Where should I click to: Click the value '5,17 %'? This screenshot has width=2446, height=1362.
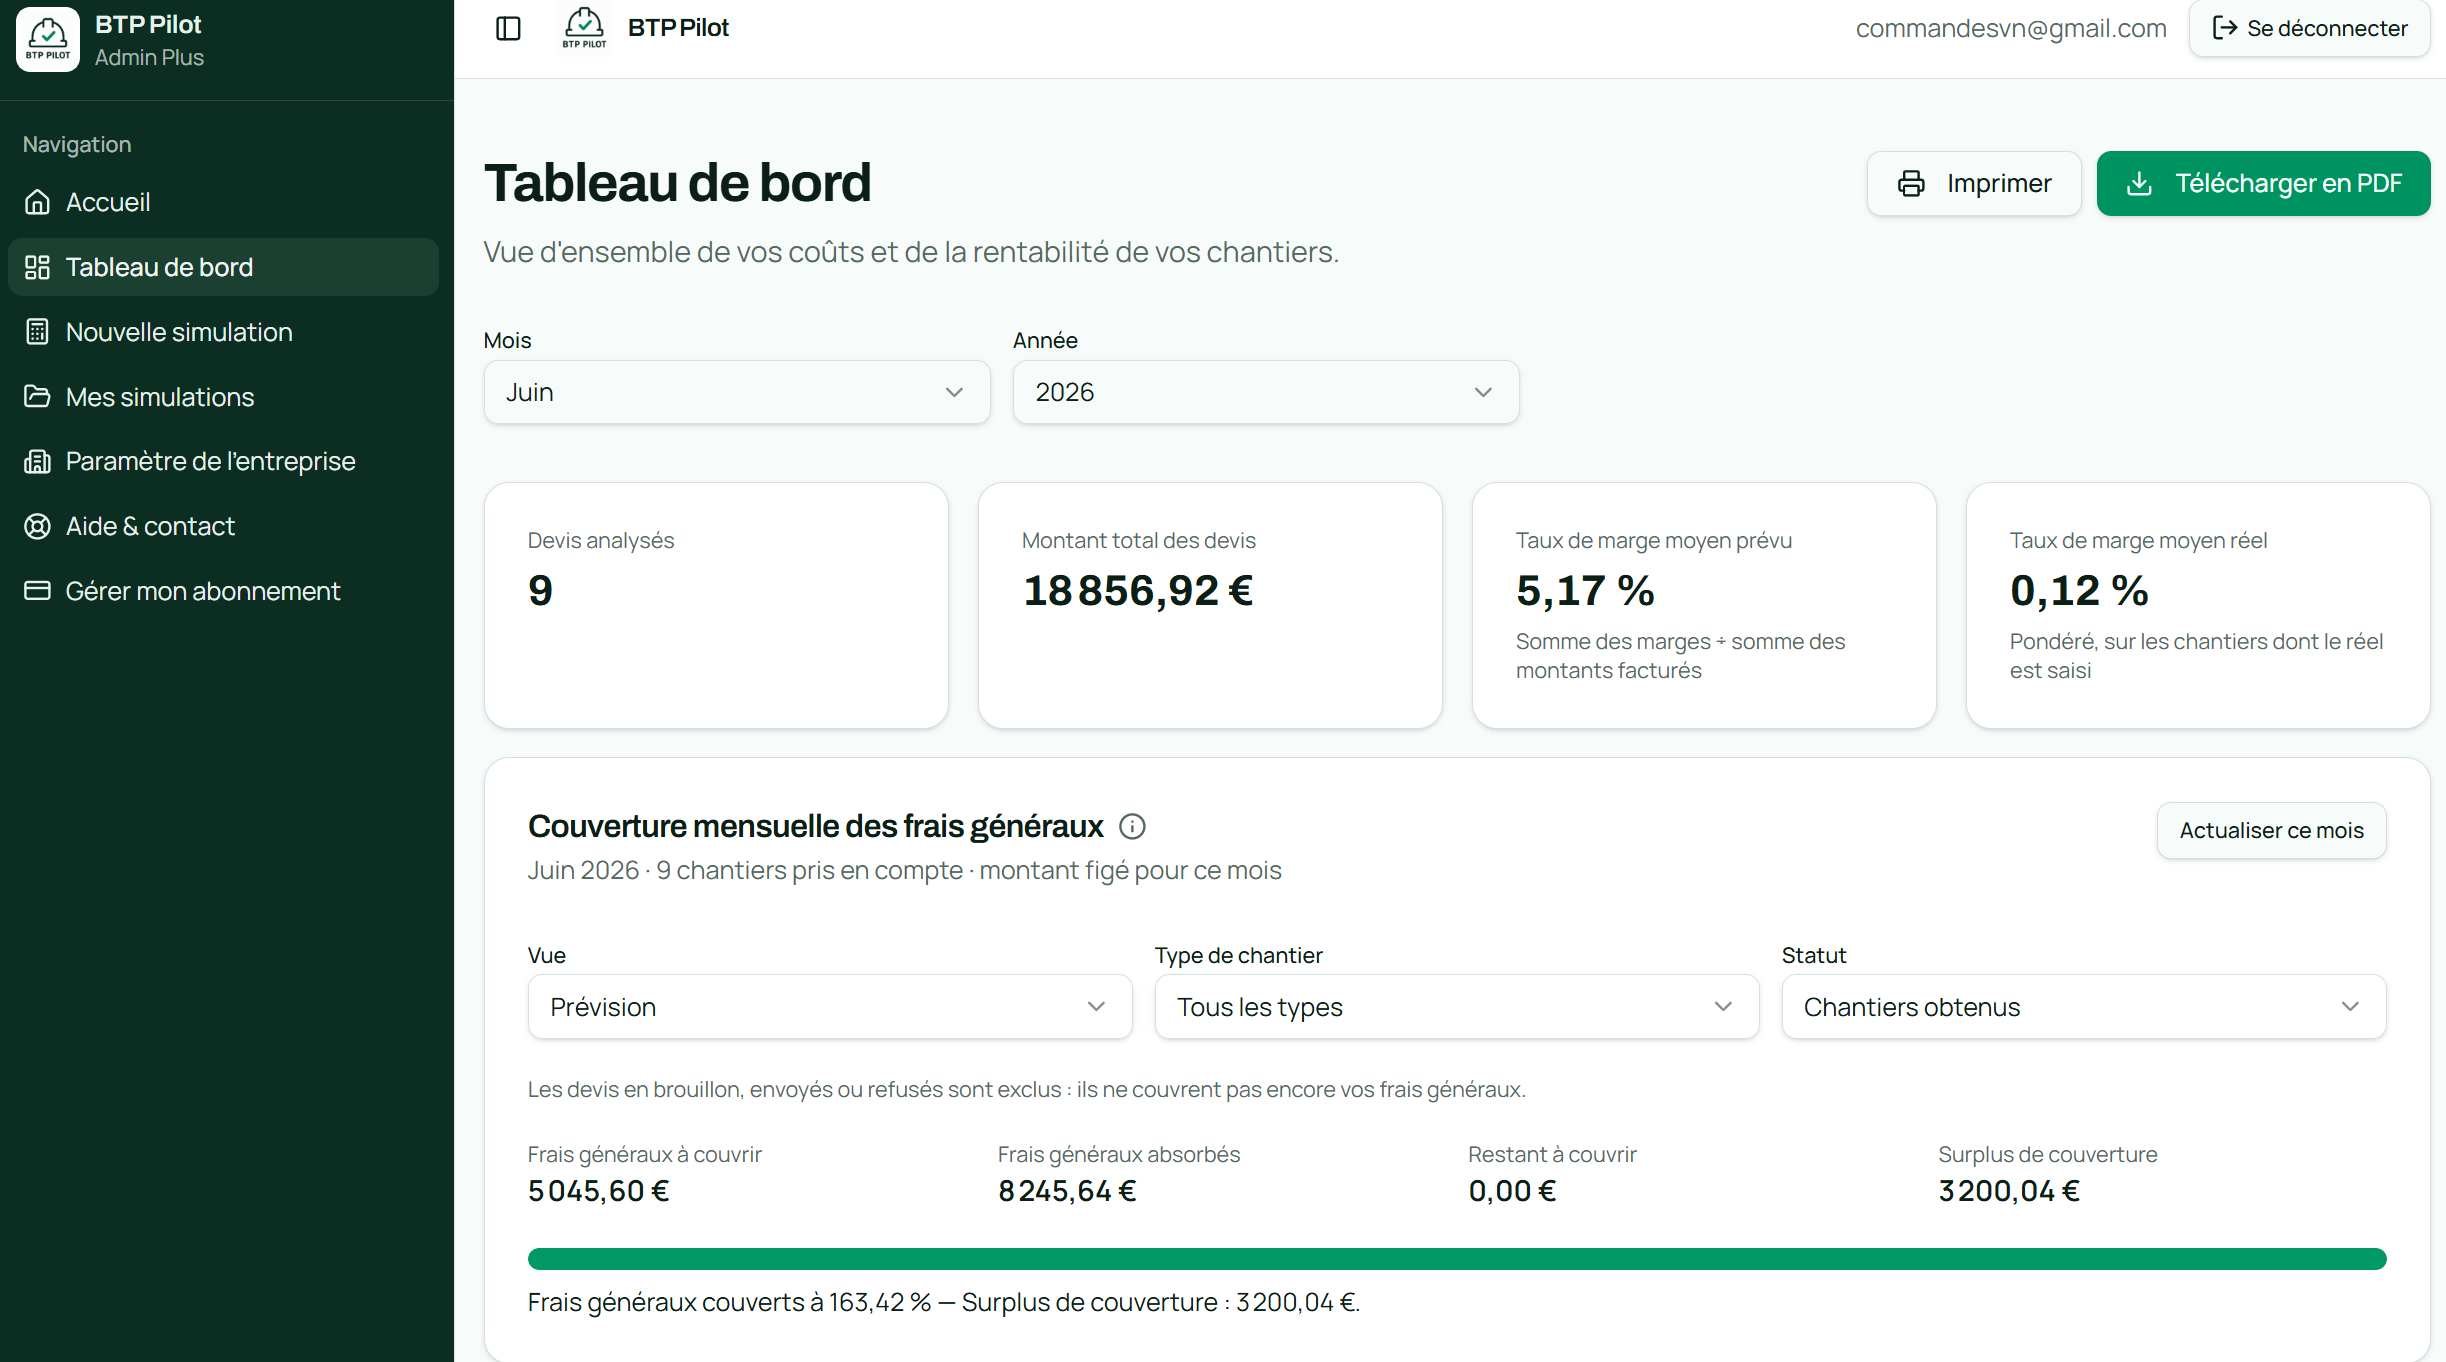point(1585,591)
